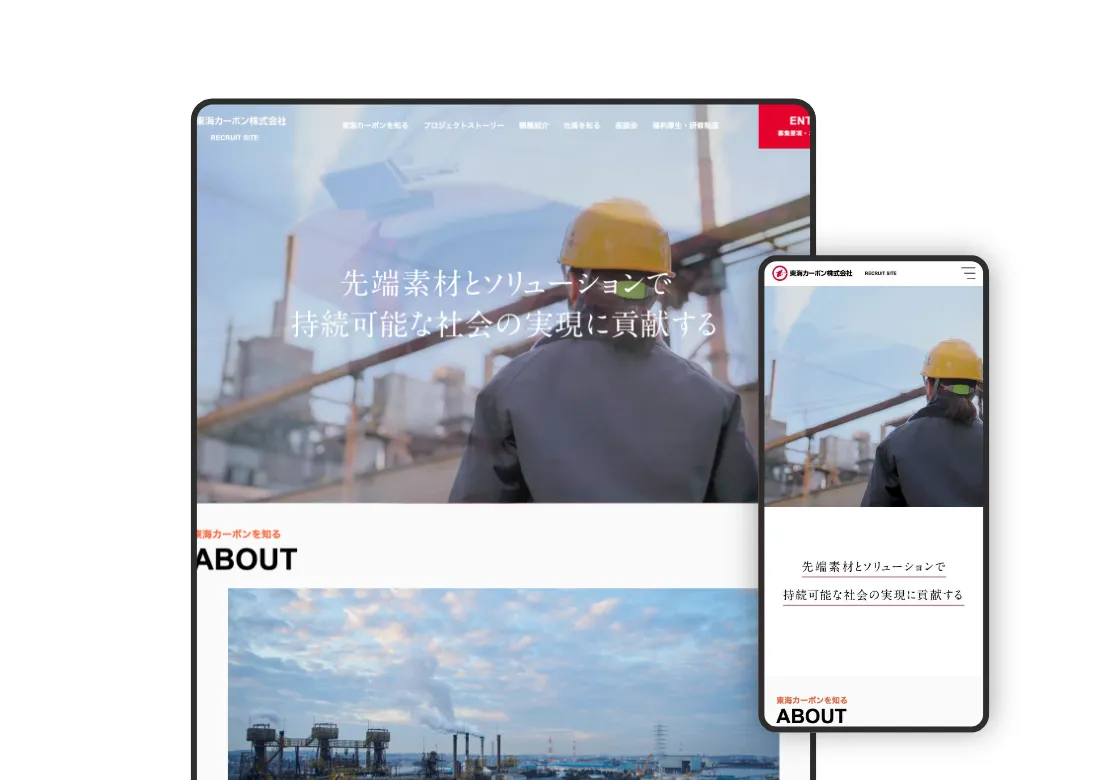The height and width of the screenshot is (780, 1120).
Task: Click the 東海カーボン株式会社 name in the phone header
Action: tap(821, 273)
